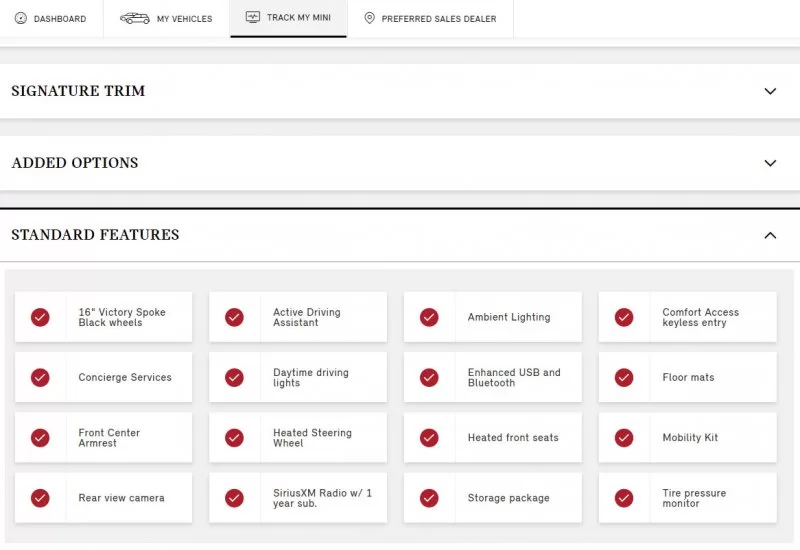This screenshot has height=550, width=800.
Task: Click the Dashboard gauge icon
Action: coord(21,18)
